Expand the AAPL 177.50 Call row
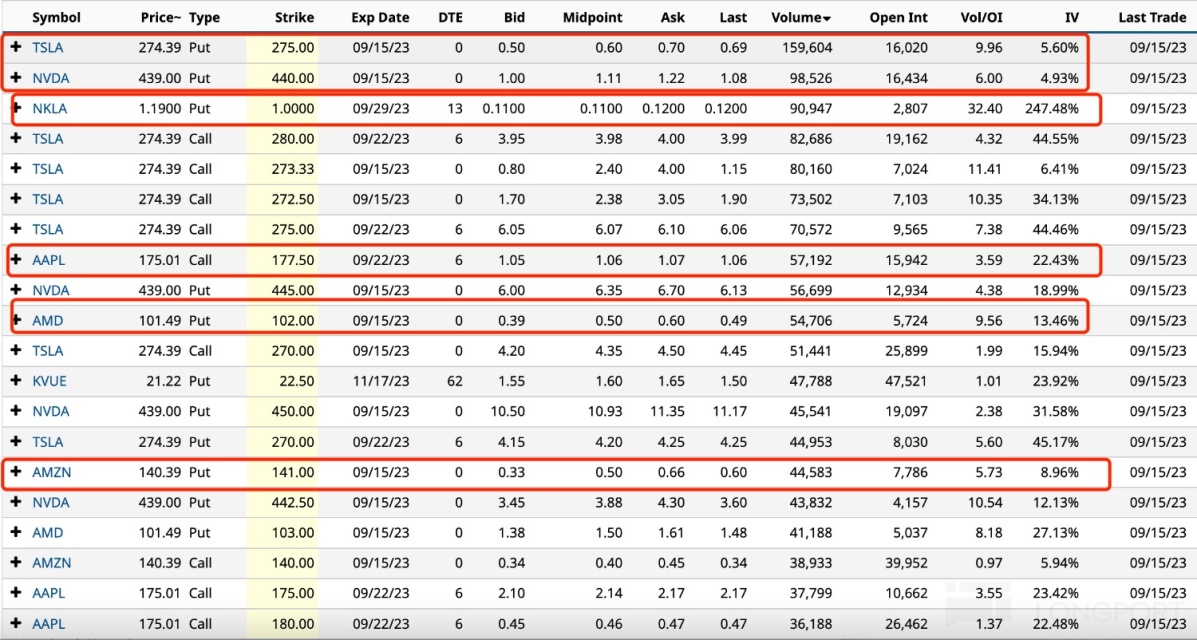The image size is (1197, 640). pyautogui.click(x=16, y=260)
